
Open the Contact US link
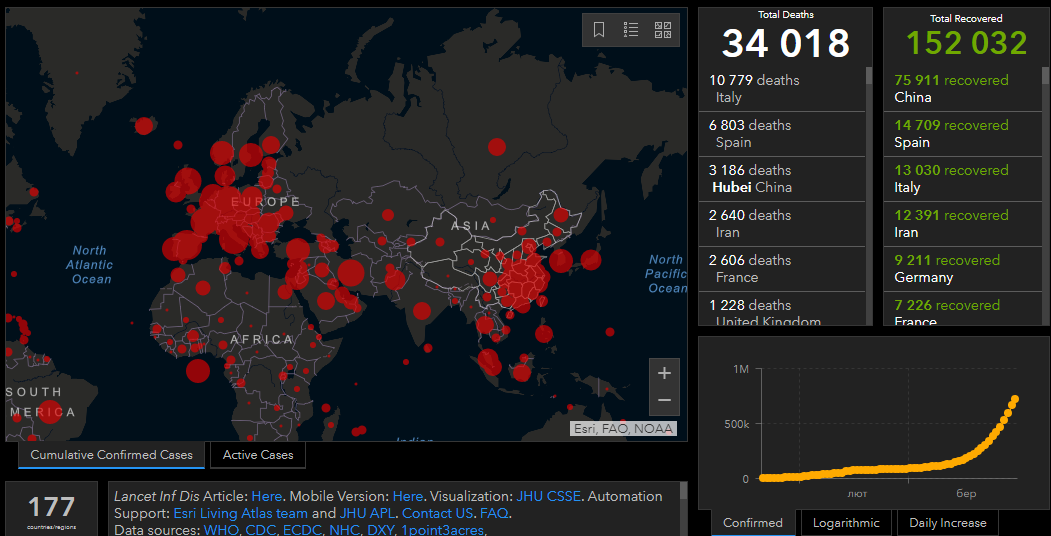pyautogui.click(x=439, y=514)
